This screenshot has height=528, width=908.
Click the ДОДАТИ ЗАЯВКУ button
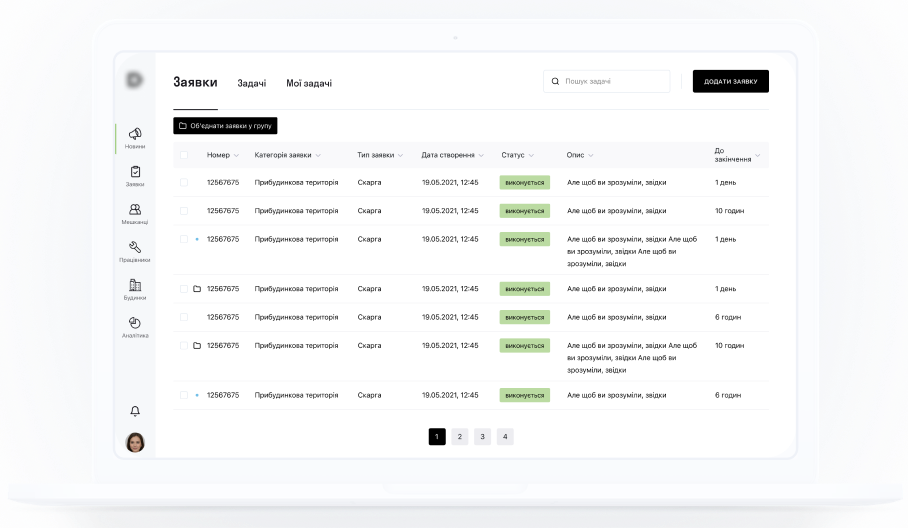[730, 81]
